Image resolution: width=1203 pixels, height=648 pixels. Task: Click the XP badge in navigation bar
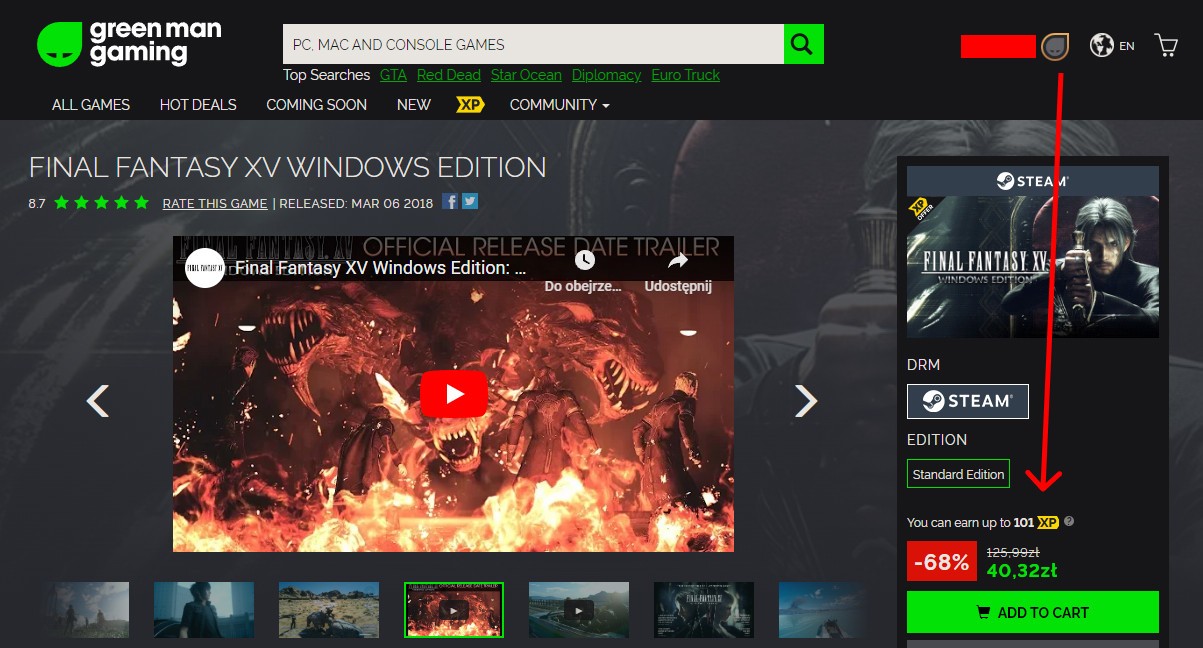coord(470,104)
